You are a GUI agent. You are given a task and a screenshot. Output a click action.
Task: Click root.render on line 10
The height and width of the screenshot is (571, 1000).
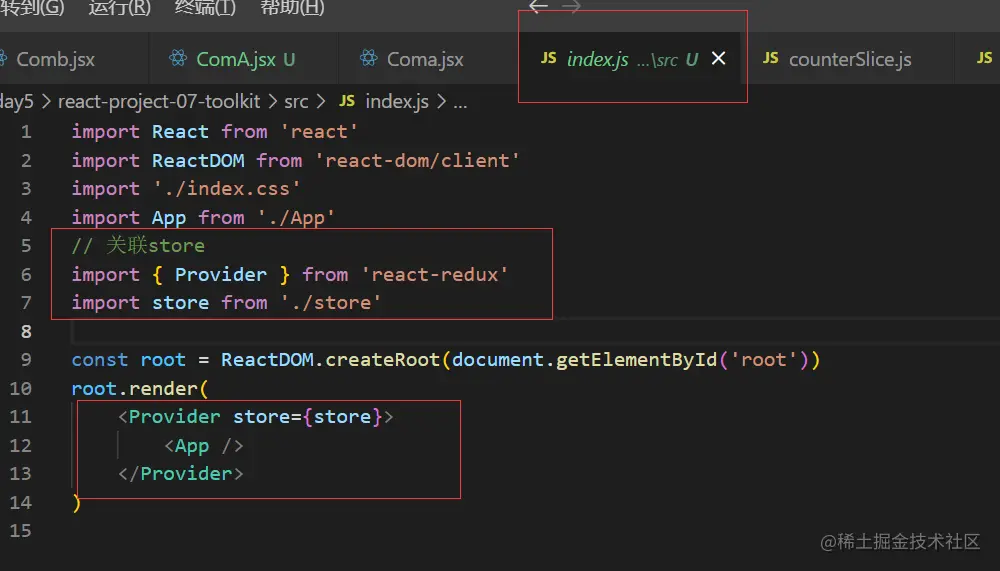(x=135, y=389)
